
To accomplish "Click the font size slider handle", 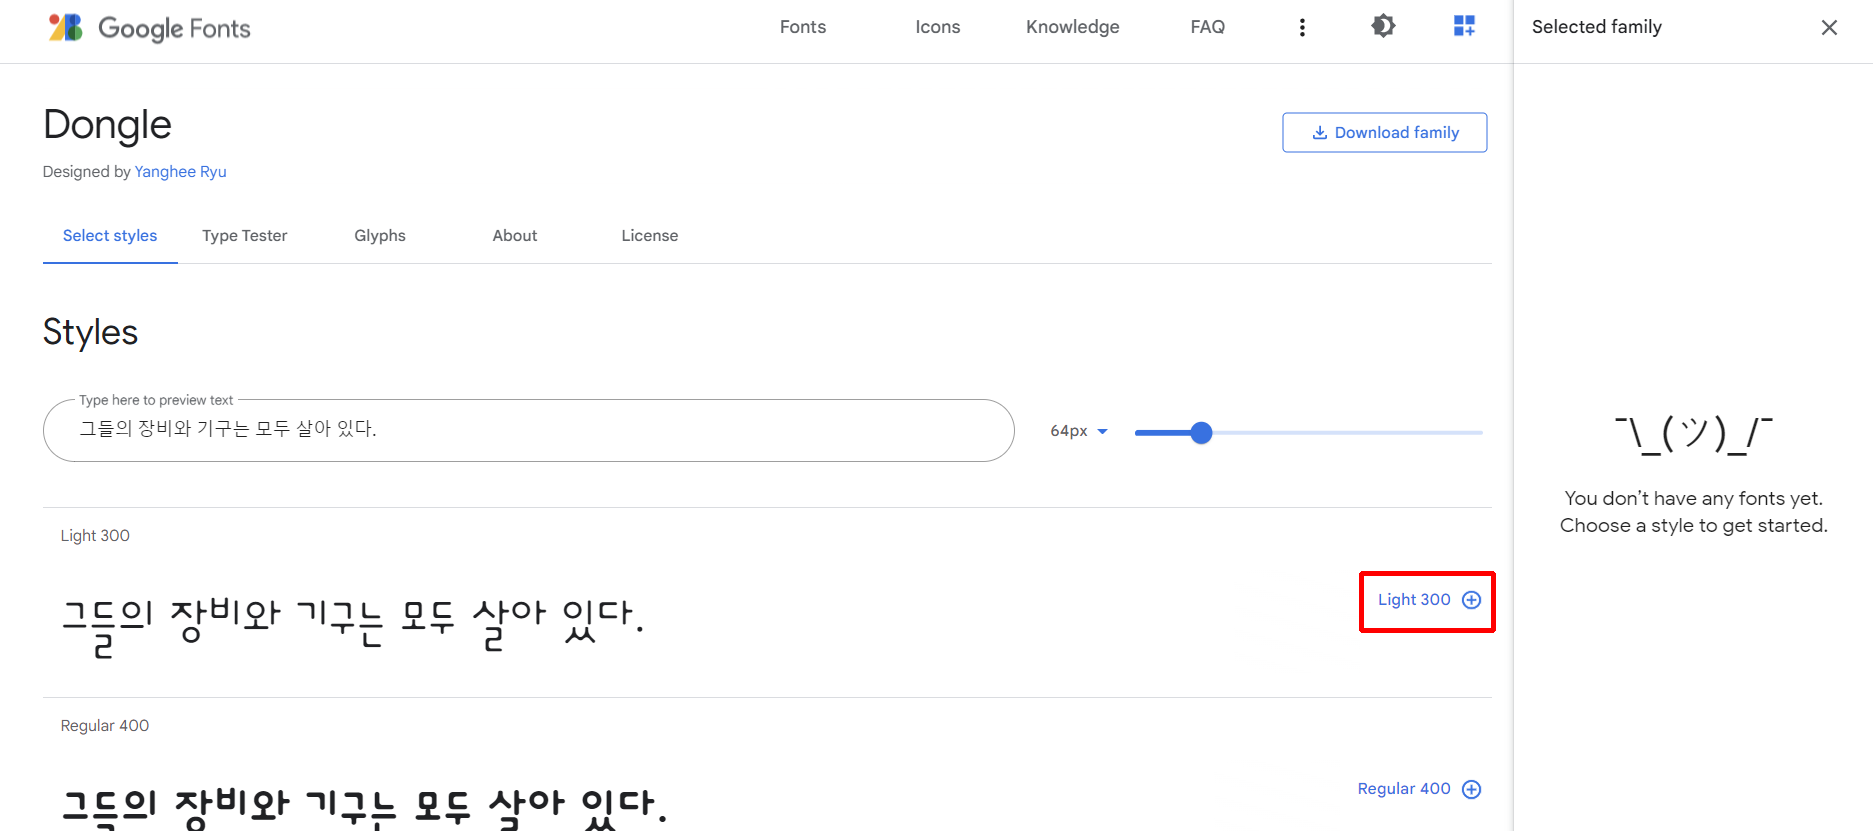I will click(x=1201, y=433).
